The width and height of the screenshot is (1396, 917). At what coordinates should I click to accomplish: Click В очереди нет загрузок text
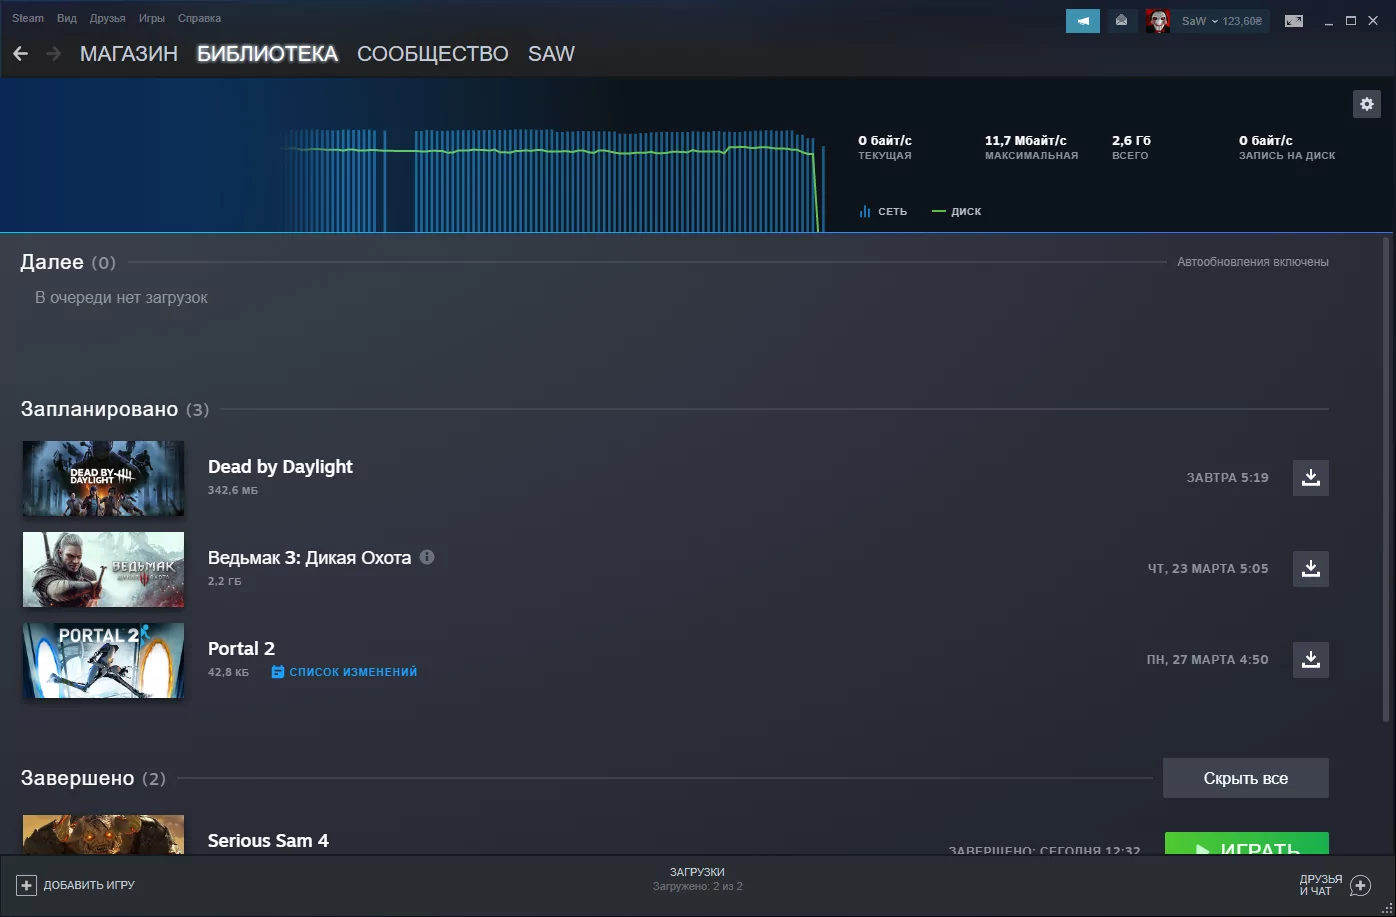pyautogui.click(x=121, y=298)
